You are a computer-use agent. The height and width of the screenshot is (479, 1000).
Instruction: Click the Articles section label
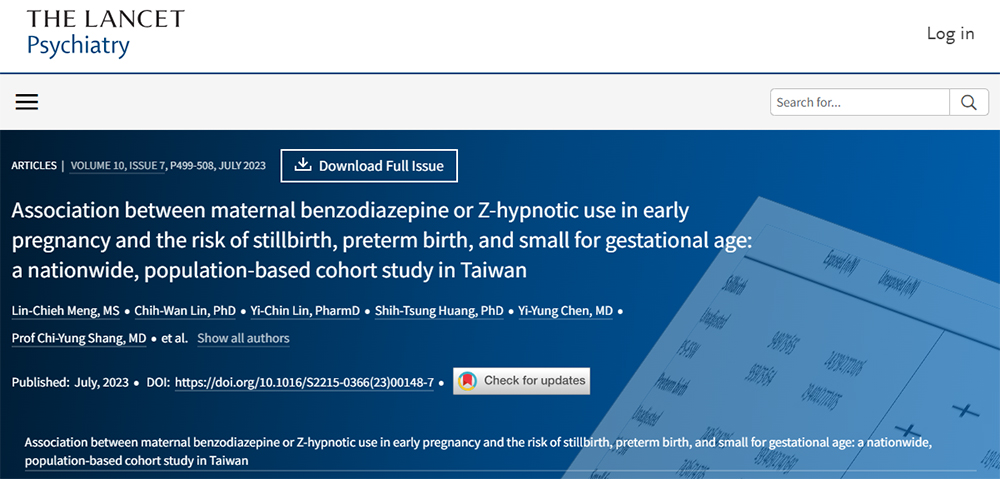[x=34, y=166]
